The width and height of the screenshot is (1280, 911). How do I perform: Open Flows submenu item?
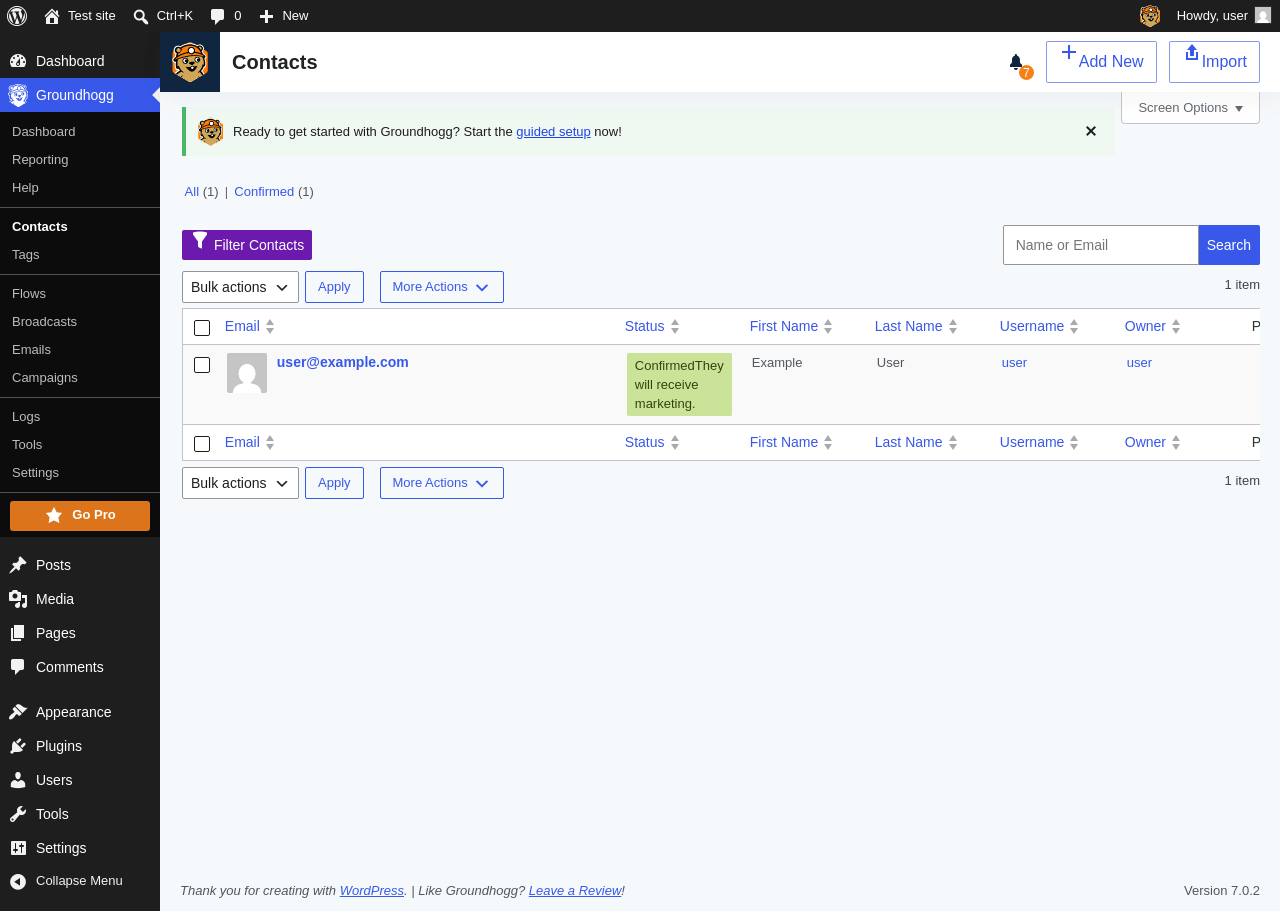click(x=80, y=294)
